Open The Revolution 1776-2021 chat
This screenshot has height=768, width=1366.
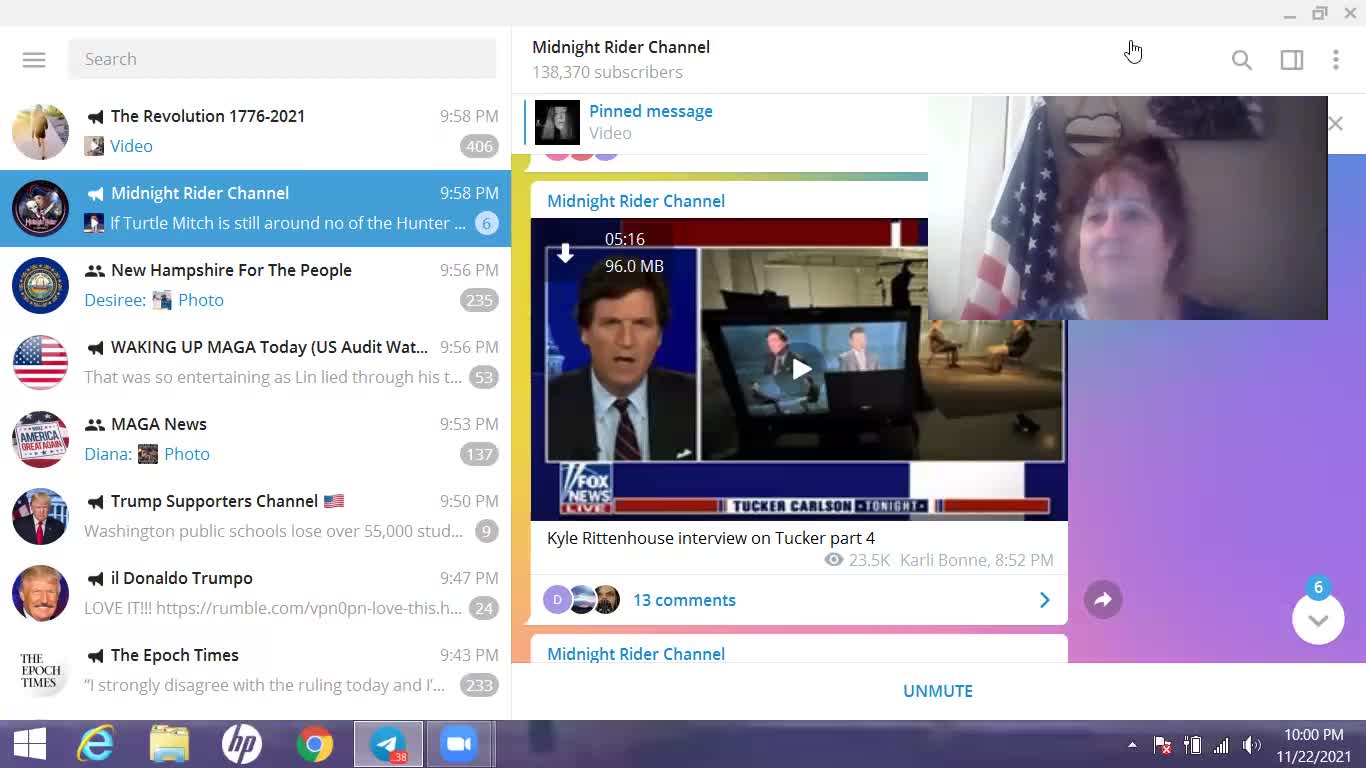click(x=255, y=131)
